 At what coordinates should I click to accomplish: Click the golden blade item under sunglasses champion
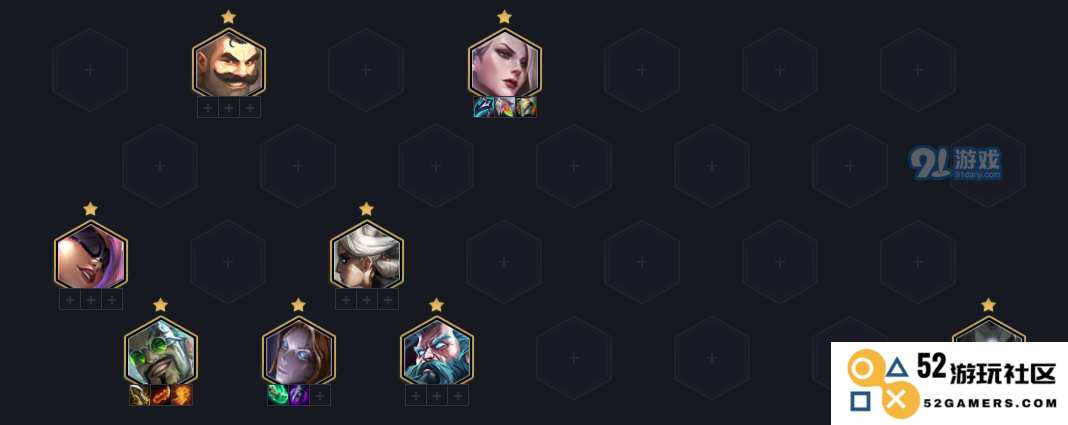tap(140, 395)
